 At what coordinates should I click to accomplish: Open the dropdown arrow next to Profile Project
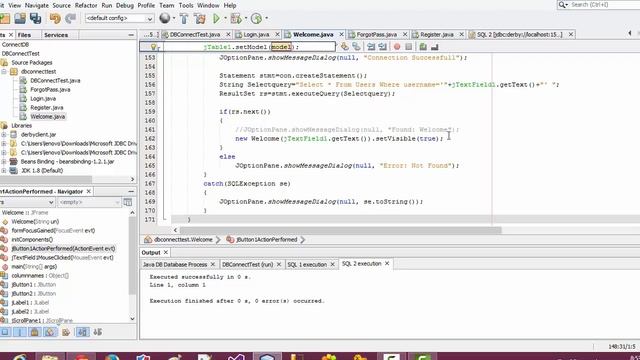tap(267, 18)
